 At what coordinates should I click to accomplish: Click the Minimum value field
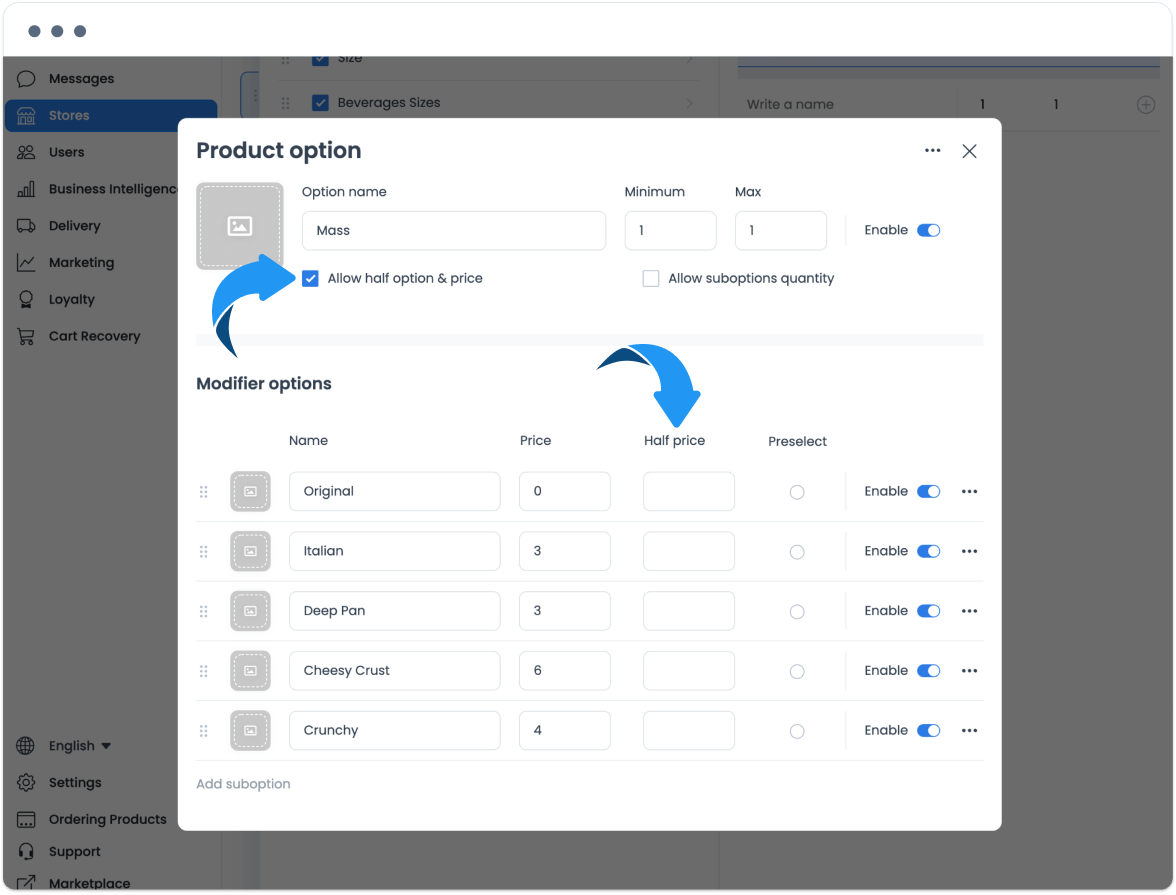(x=670, y=230)
